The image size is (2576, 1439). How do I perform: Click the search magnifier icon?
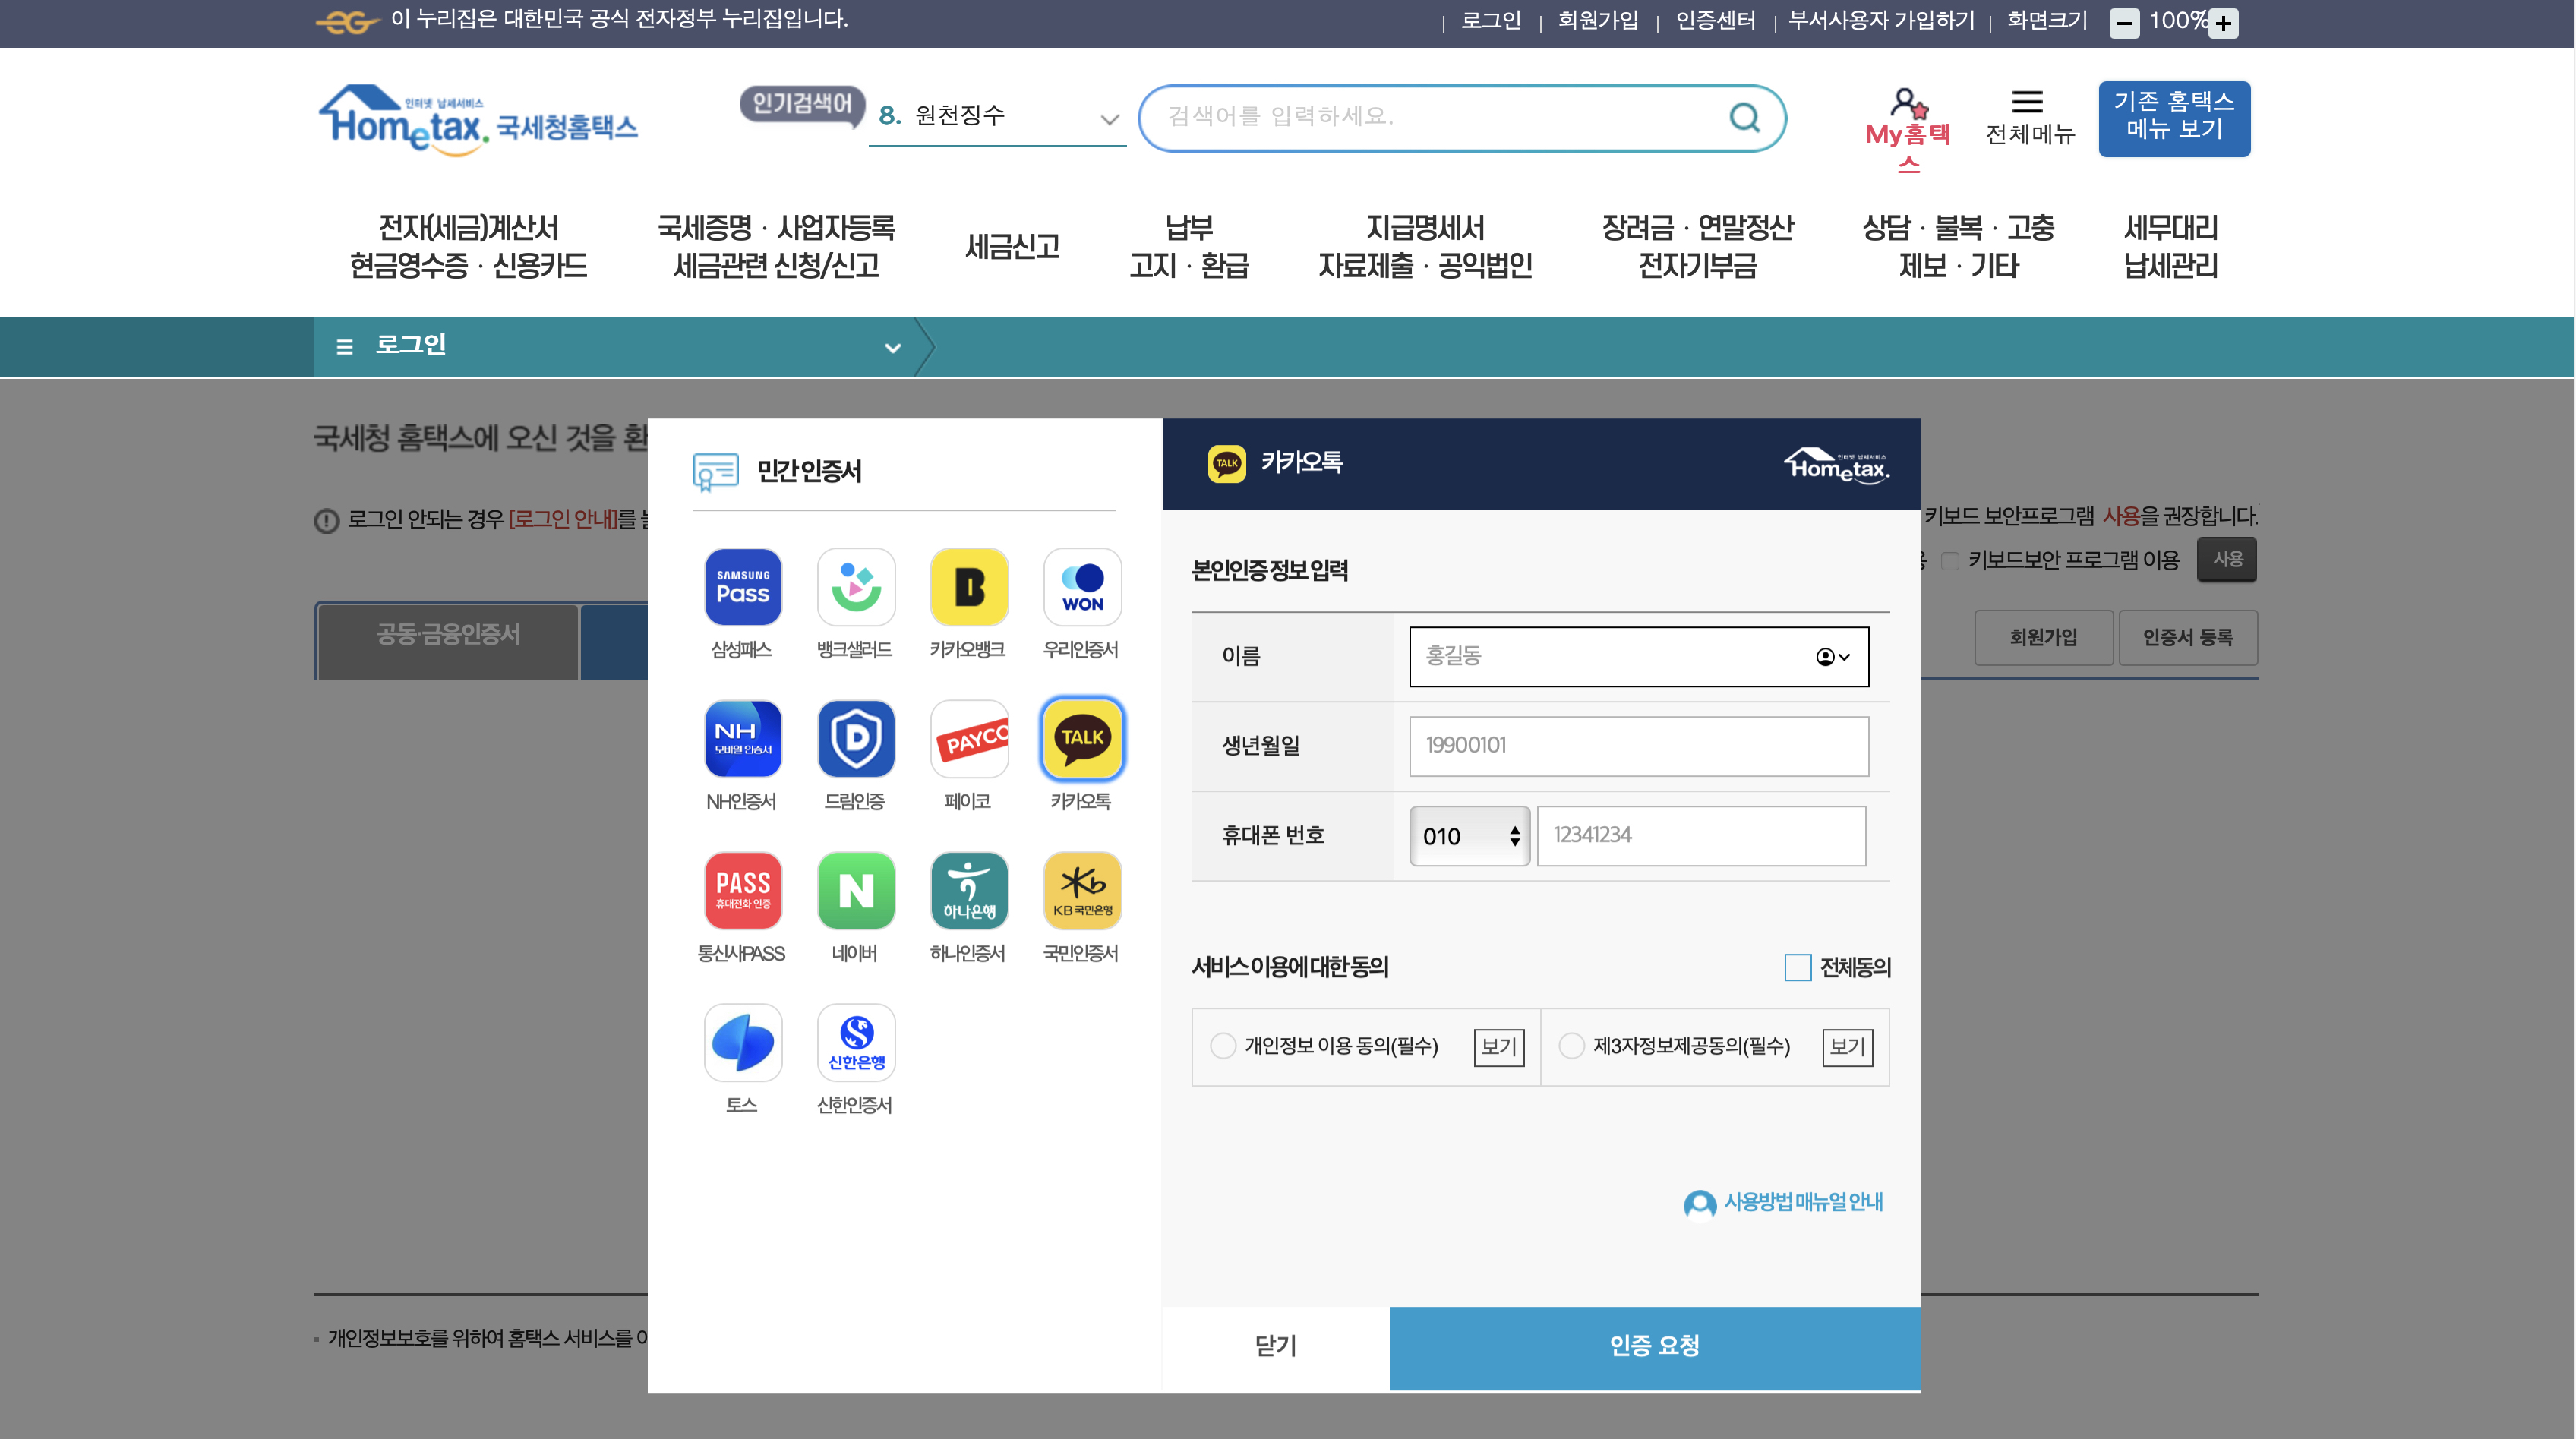[x=1744, y=117]
